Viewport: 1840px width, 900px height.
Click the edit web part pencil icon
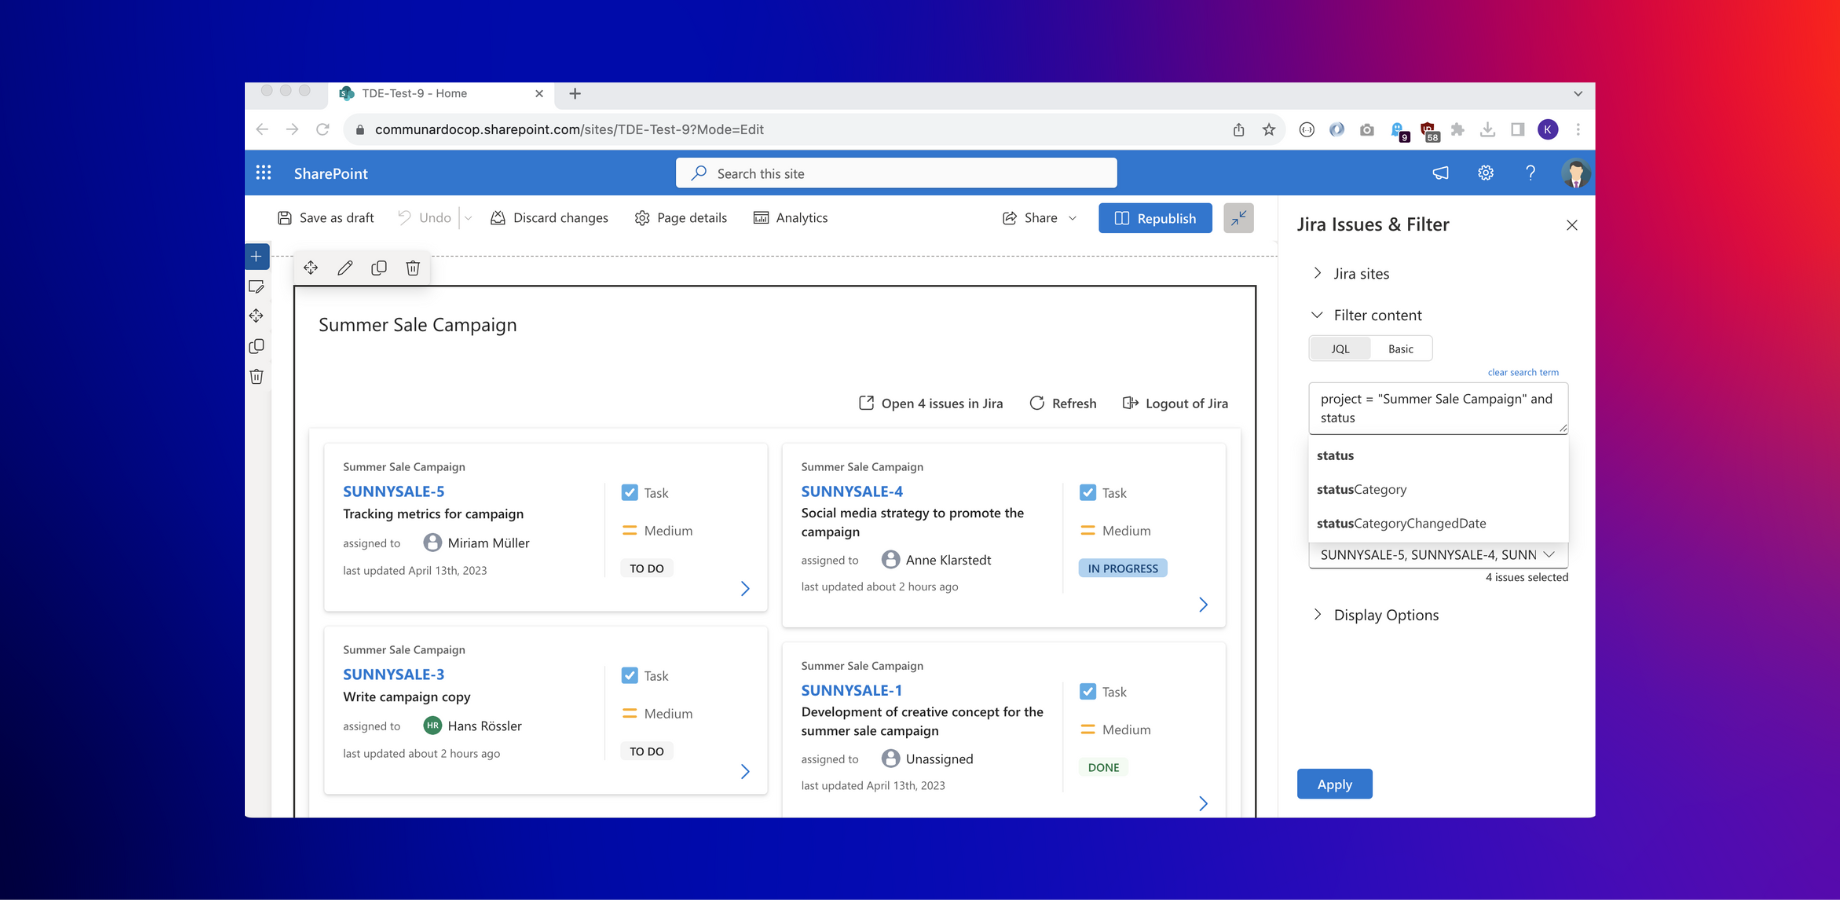point(345,268)
